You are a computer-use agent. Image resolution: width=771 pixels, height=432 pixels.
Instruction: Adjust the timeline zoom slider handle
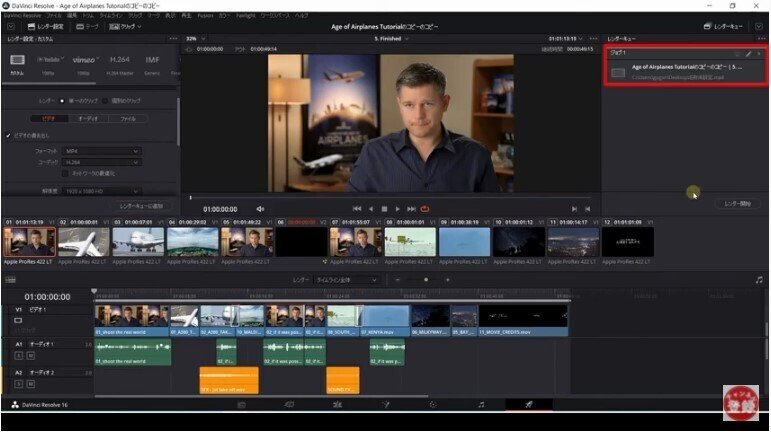[426, 280]
